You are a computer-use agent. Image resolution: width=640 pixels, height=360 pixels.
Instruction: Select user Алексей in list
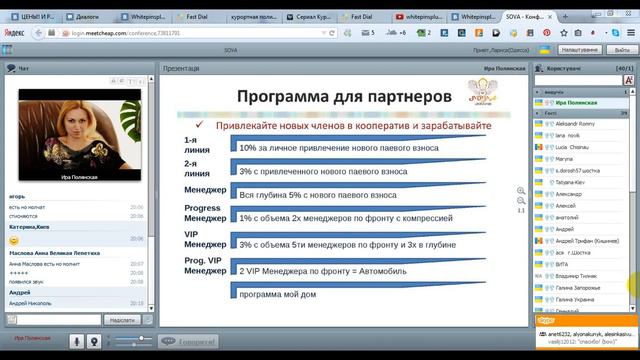click(581, 206)
